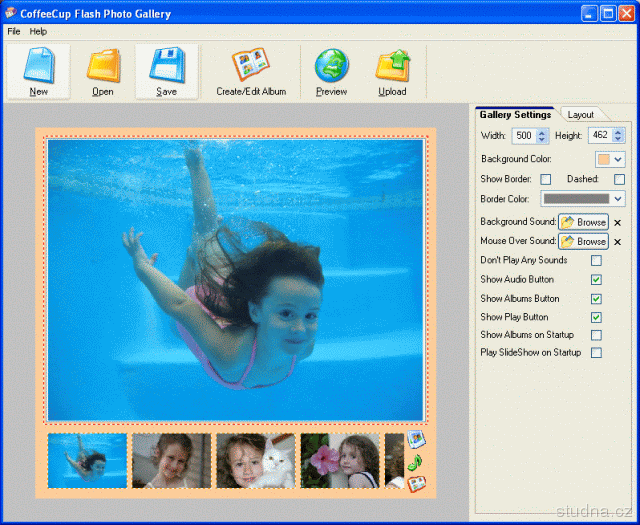Click the albums icon below the music note
This screenshot has width=640, height=525.
416,483
